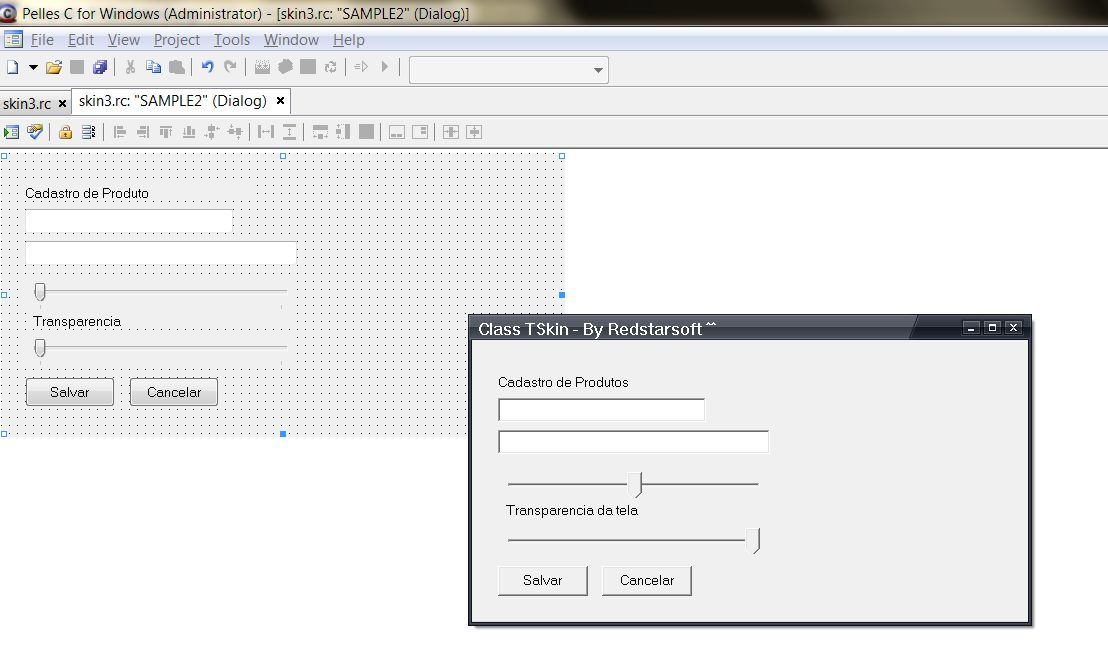This screenshot has width=1108, height=663.
Task: Click the Redo arrow icon
Action: click(230, 67)
